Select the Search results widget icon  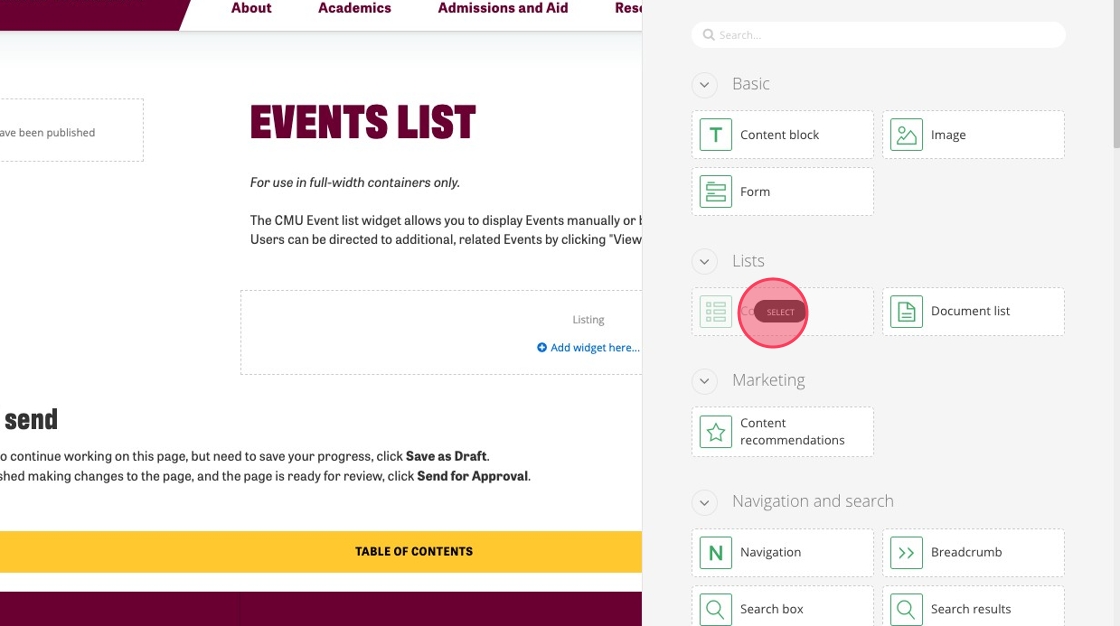point(906,609)
